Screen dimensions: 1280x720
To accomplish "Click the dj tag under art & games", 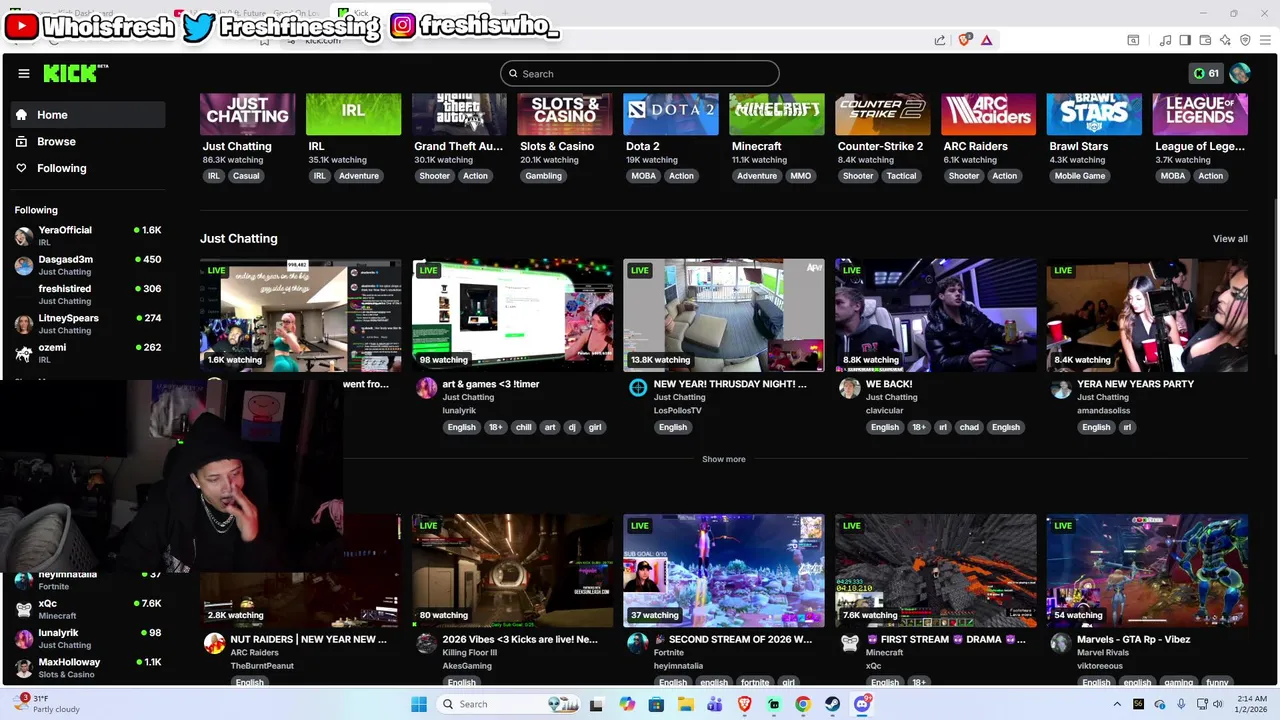I will [572, 427].
